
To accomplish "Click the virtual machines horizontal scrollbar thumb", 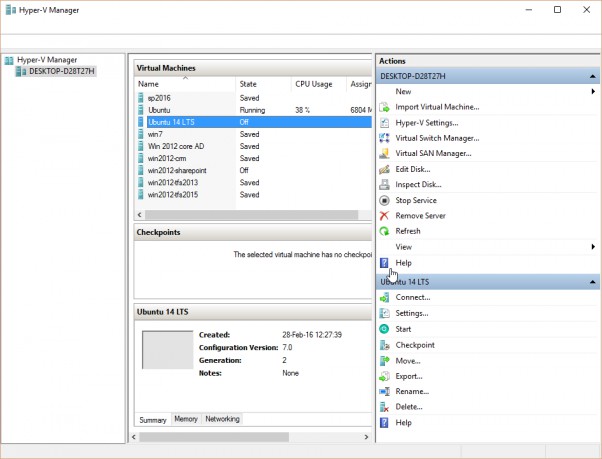I will click(x=251, y=215).
